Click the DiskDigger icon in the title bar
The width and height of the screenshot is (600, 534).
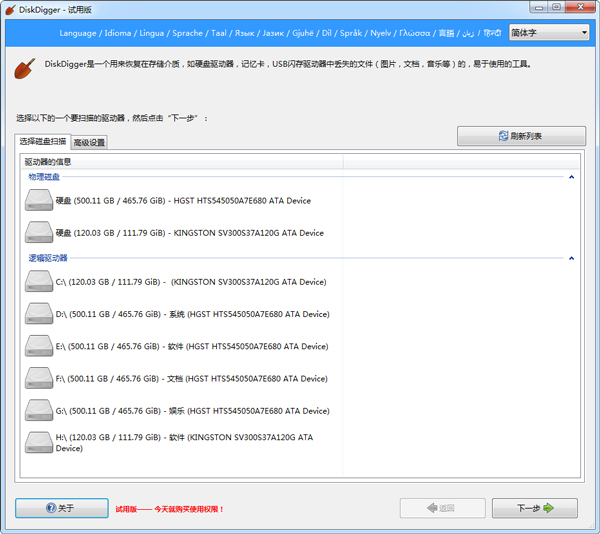(10, 10)
